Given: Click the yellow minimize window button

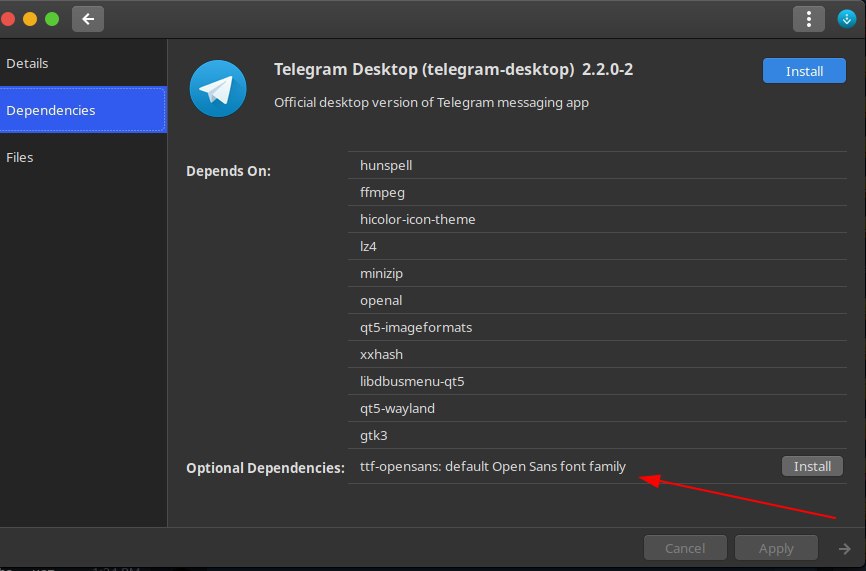Looking at the screenshot, I should [30, 19].
